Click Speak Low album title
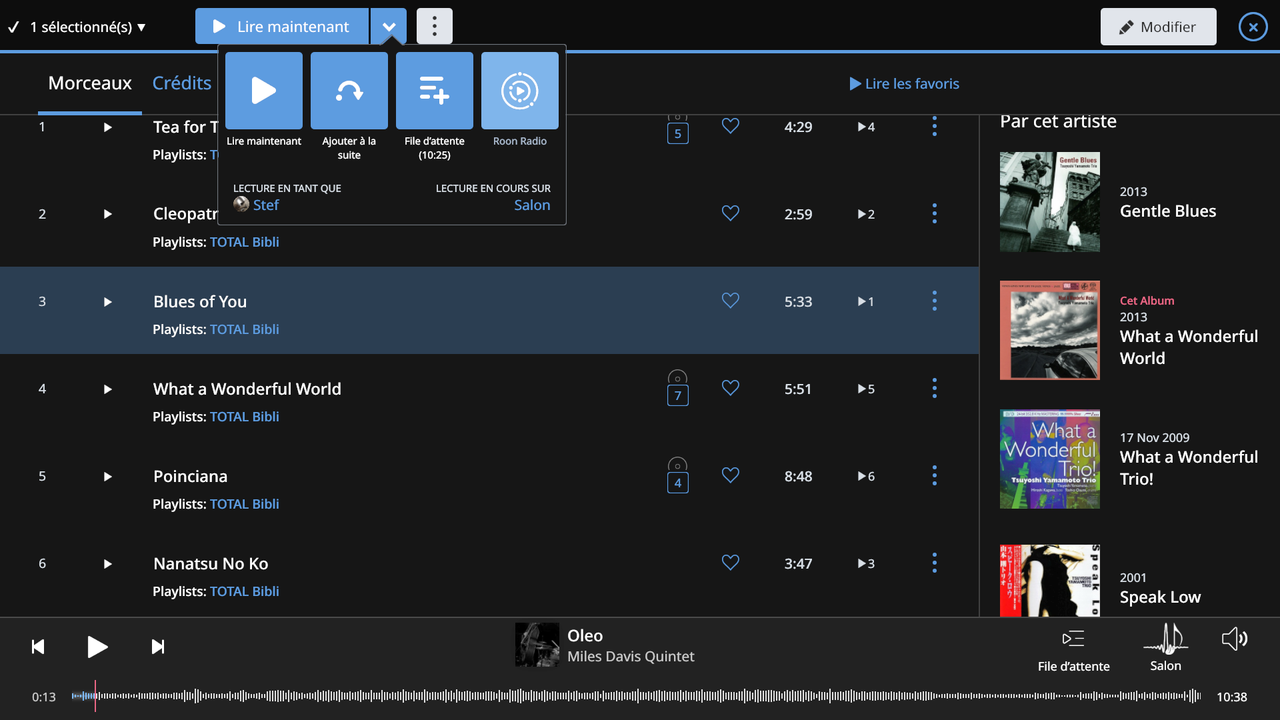The width and height of the screenshot is (1280, 720). [1160, 597]
